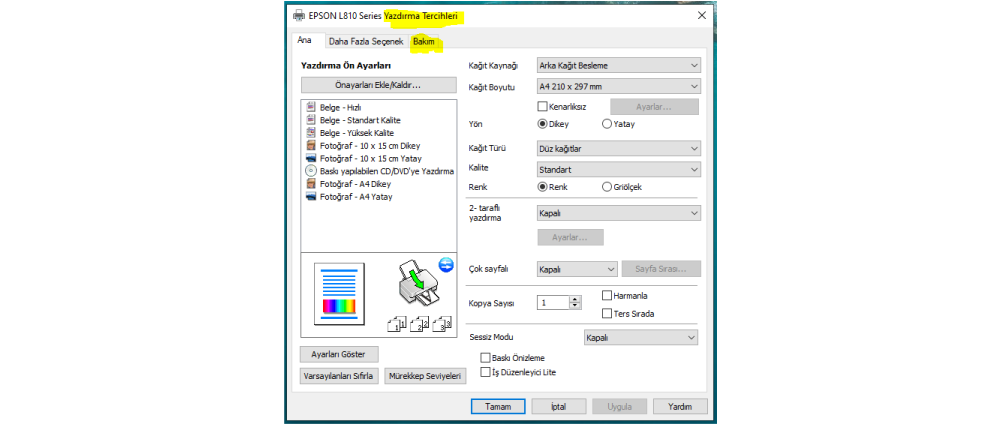Enable the Baskı Önizleme checkbox

coord(486,358)
